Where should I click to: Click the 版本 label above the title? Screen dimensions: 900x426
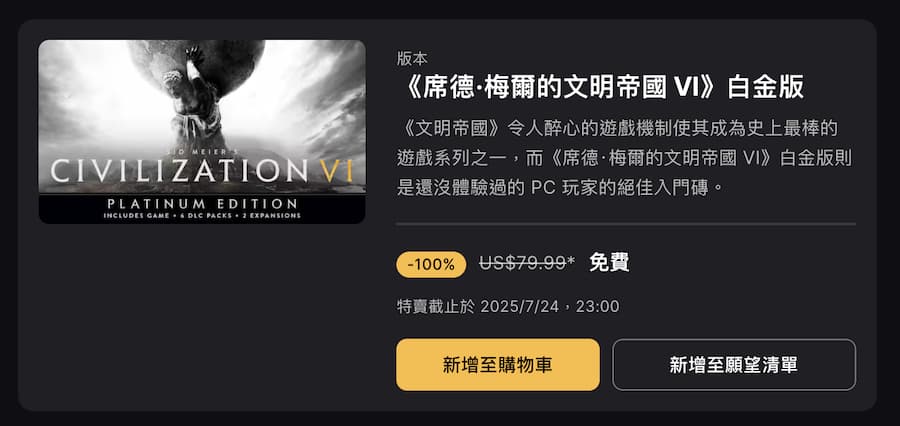pyautogui.click(x=412, y=58)
